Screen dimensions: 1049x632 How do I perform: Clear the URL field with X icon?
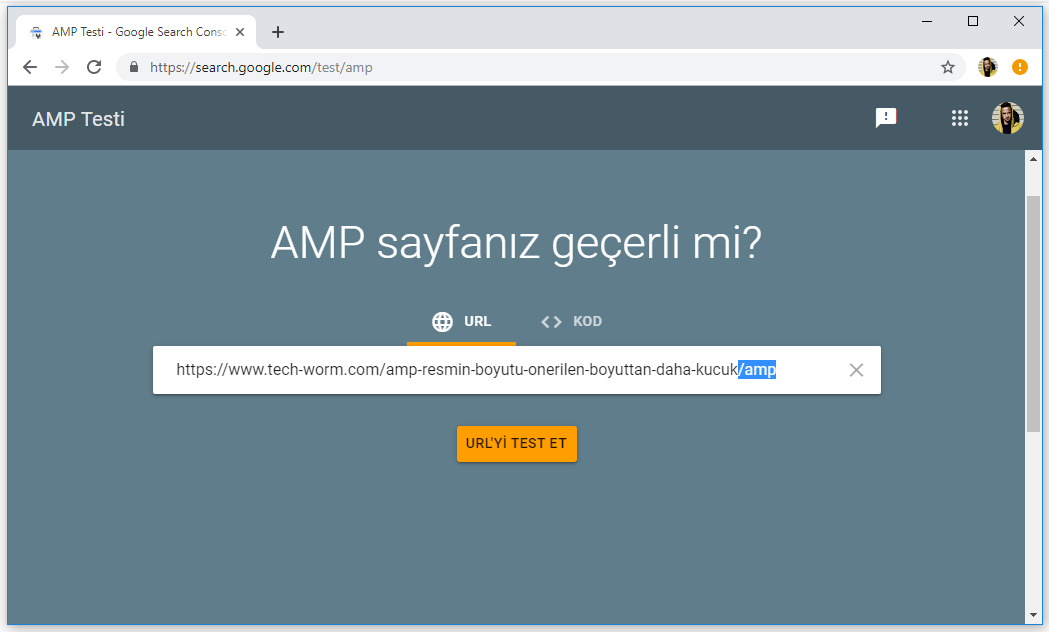click(x=856, y=370)
